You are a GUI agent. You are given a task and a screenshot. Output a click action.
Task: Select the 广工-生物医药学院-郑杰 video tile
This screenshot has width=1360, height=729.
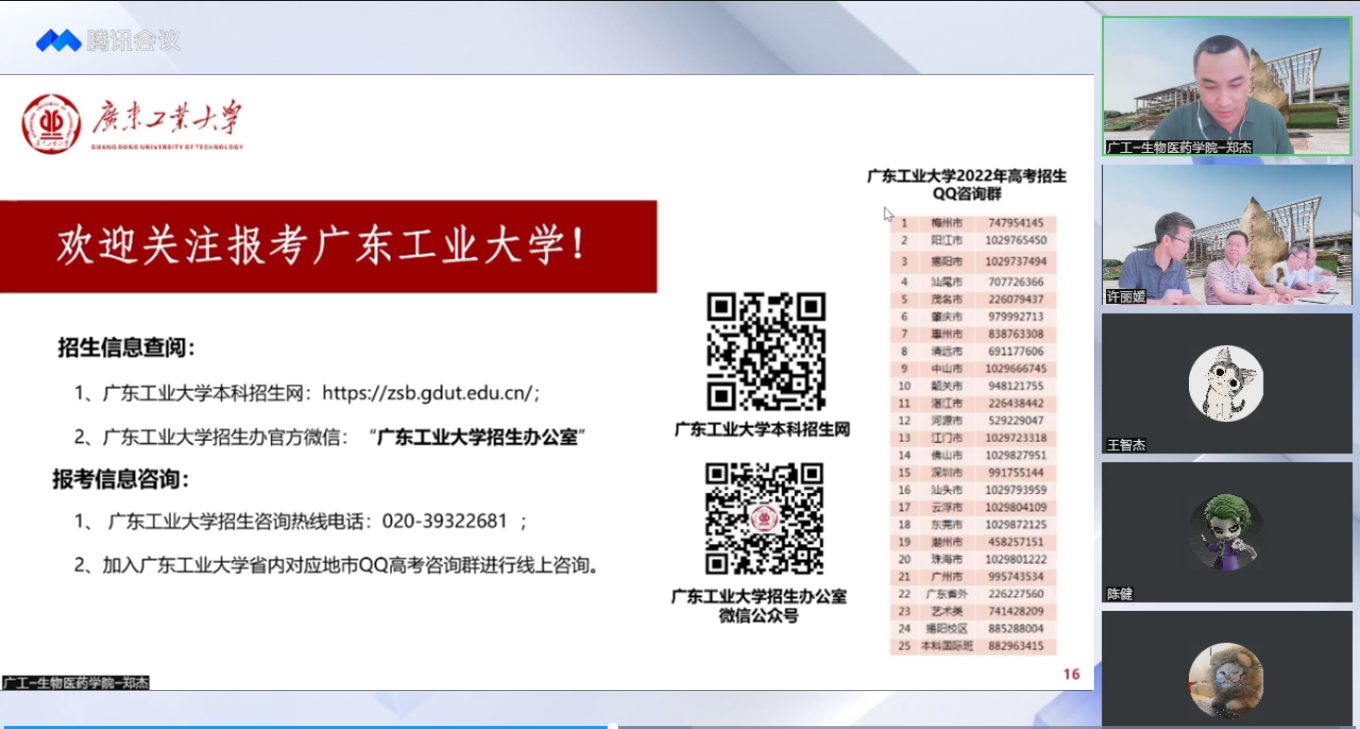coord(1226,86)
